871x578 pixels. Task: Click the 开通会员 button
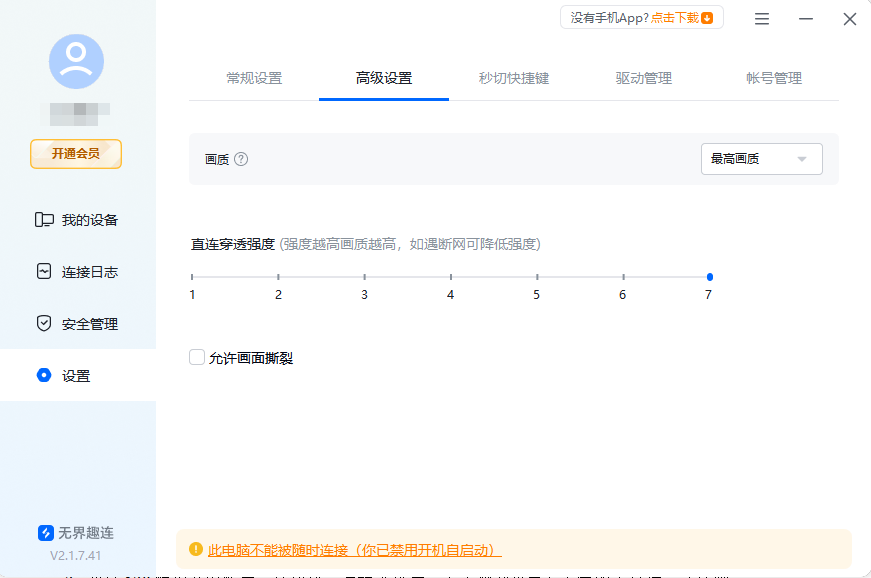click(x=75, y=154)
